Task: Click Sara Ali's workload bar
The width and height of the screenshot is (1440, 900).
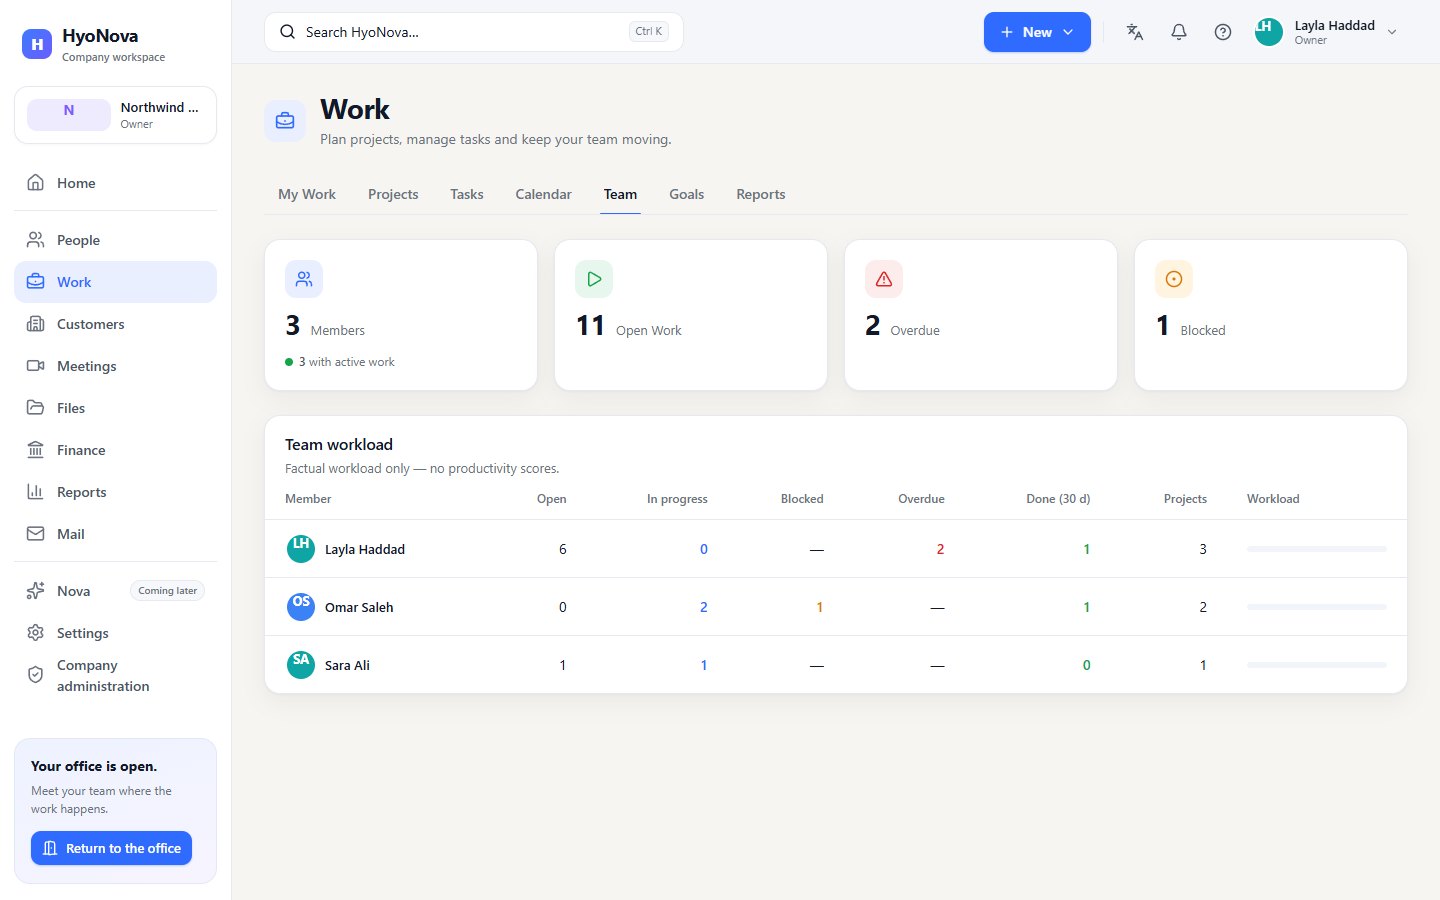Action: tap(1317, 665)
